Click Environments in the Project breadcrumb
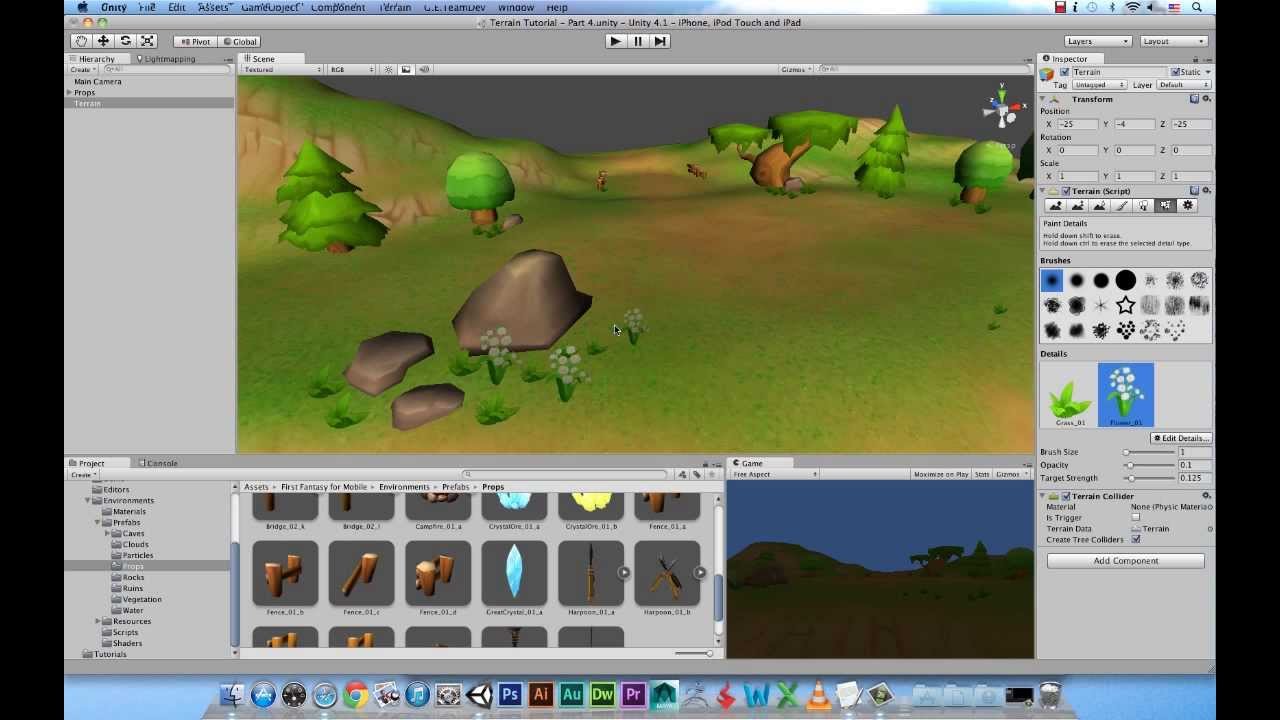This screenshot has width=1280, height=720. pyautogui.click(x=404, y=487)
